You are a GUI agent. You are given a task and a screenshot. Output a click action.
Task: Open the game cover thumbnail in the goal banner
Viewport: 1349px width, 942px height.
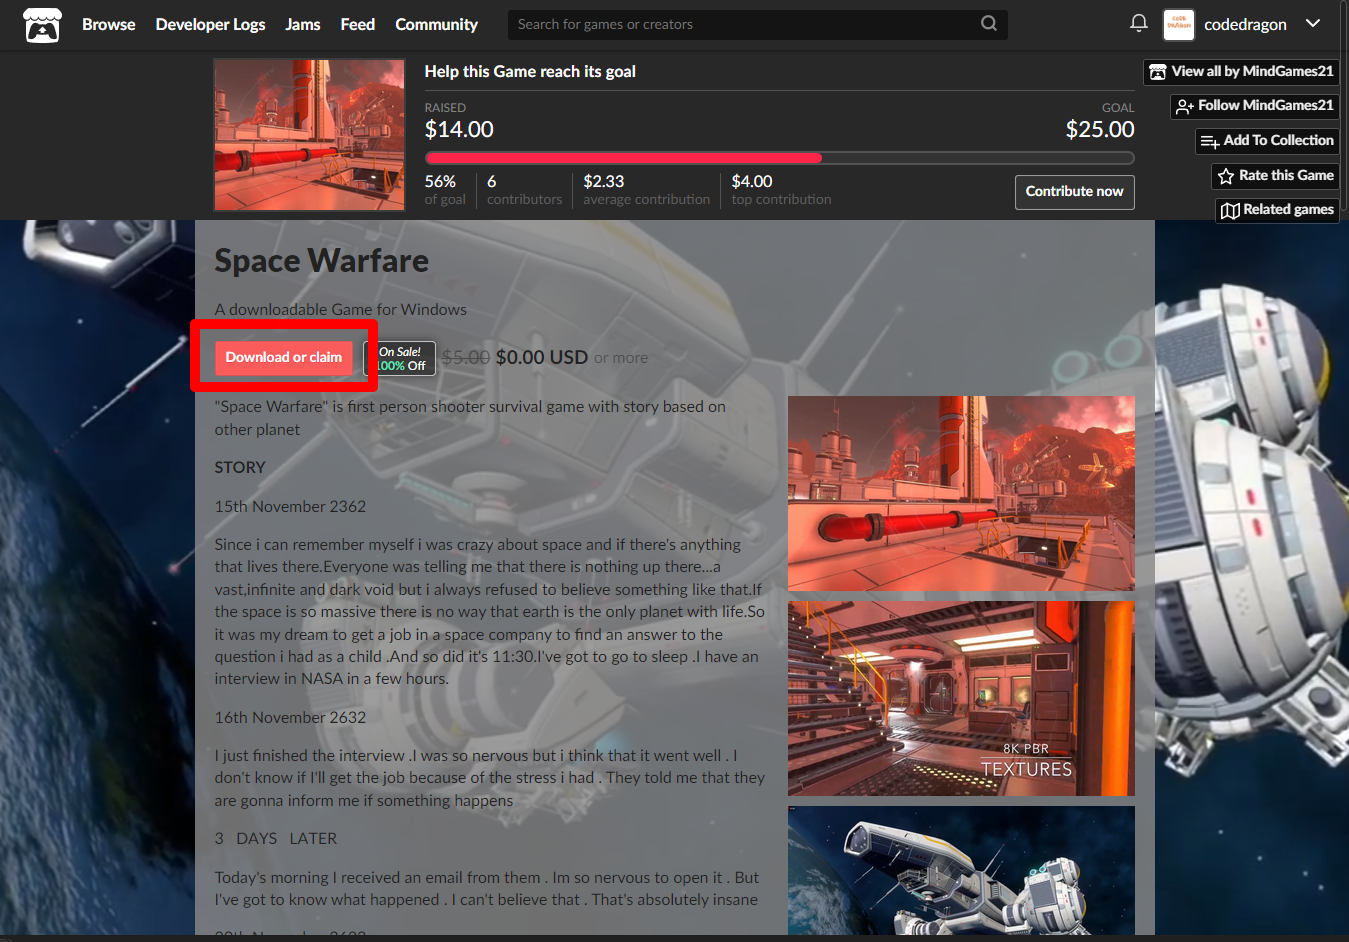coord(309,134)
